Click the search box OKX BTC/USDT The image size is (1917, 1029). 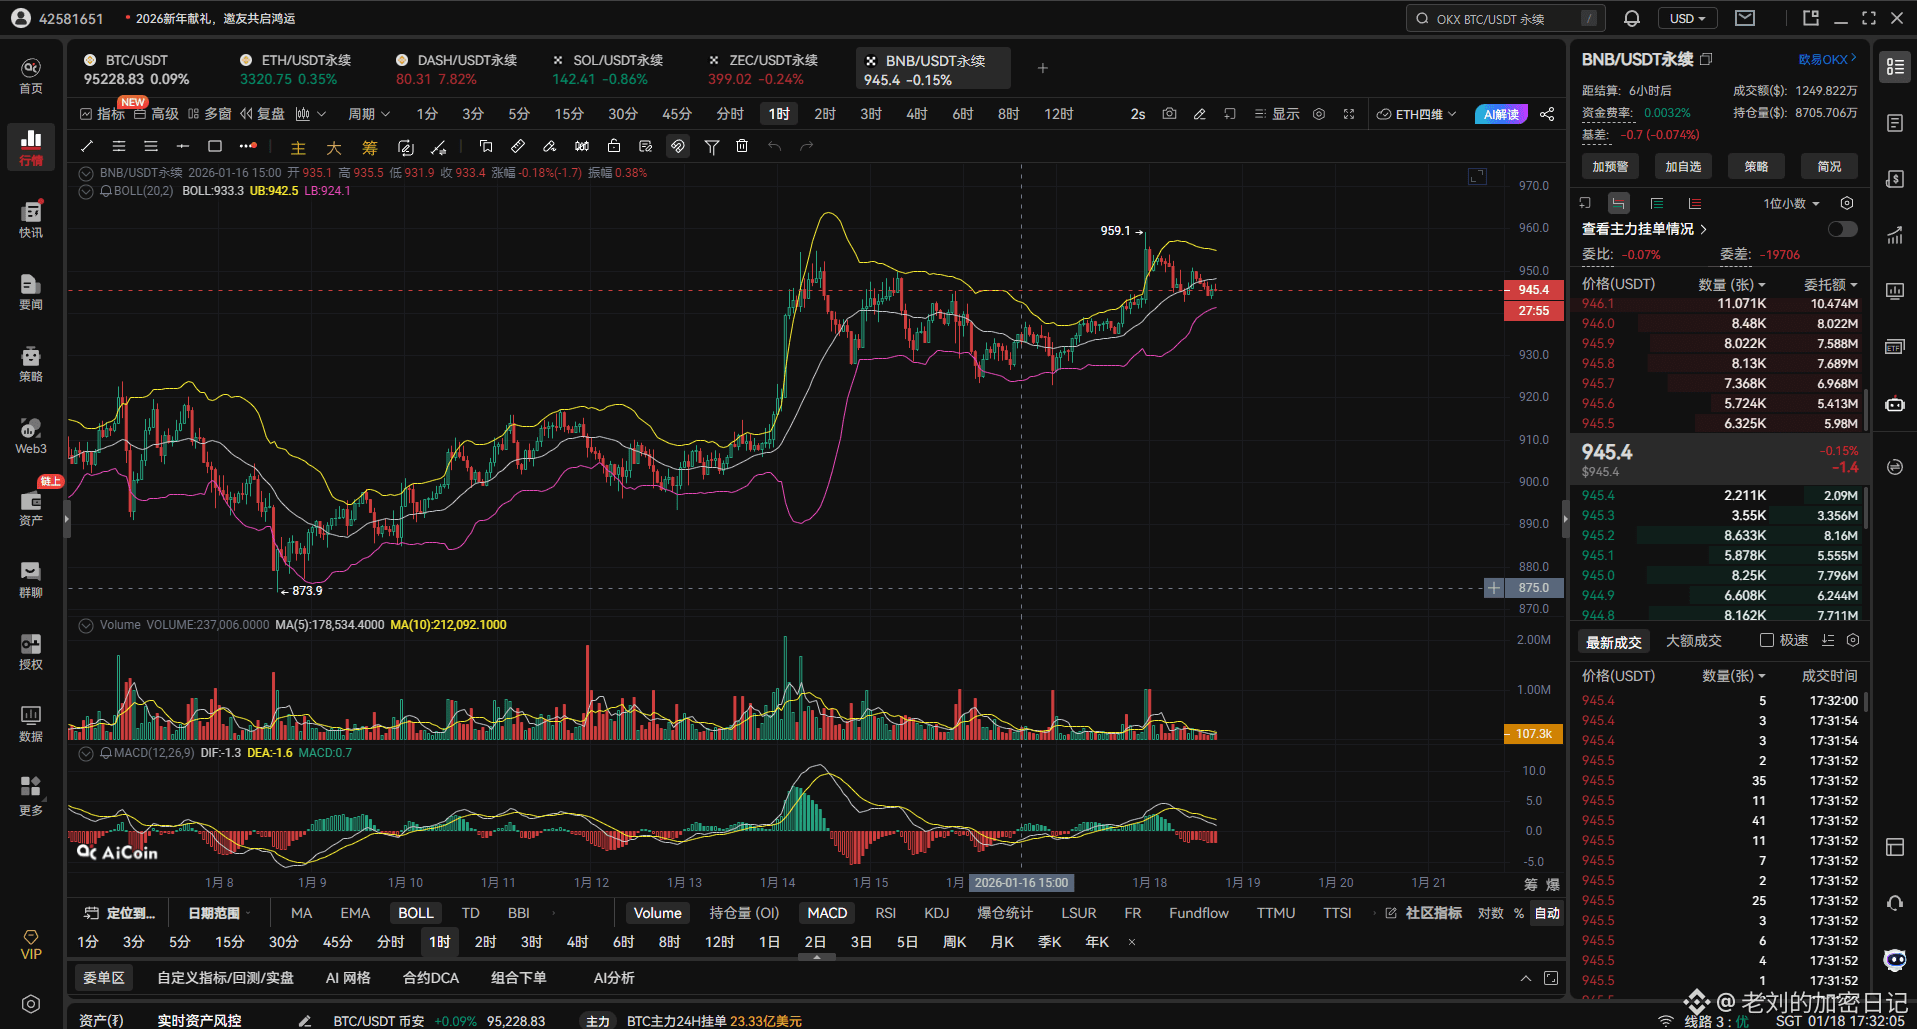coord(1505,18)
